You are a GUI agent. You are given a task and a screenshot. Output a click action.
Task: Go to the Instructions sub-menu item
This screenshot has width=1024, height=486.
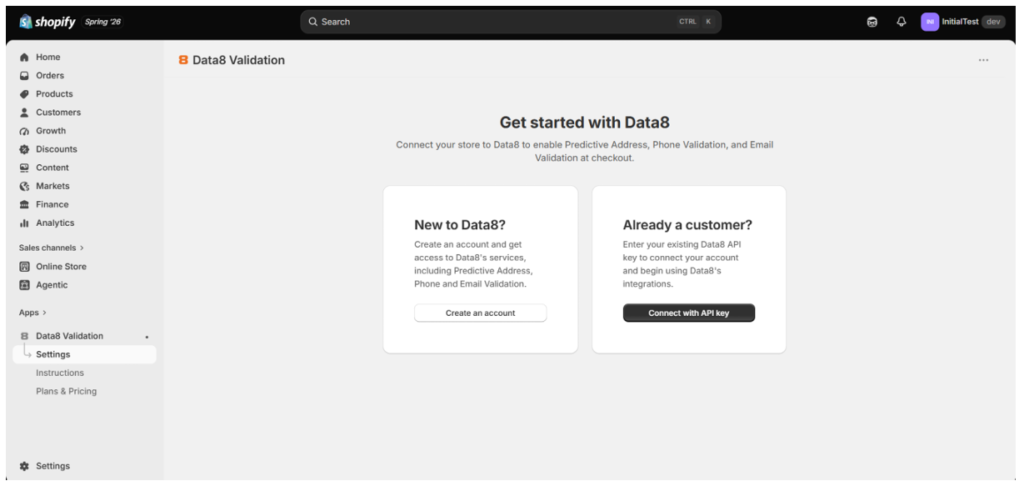pos(60,372)
